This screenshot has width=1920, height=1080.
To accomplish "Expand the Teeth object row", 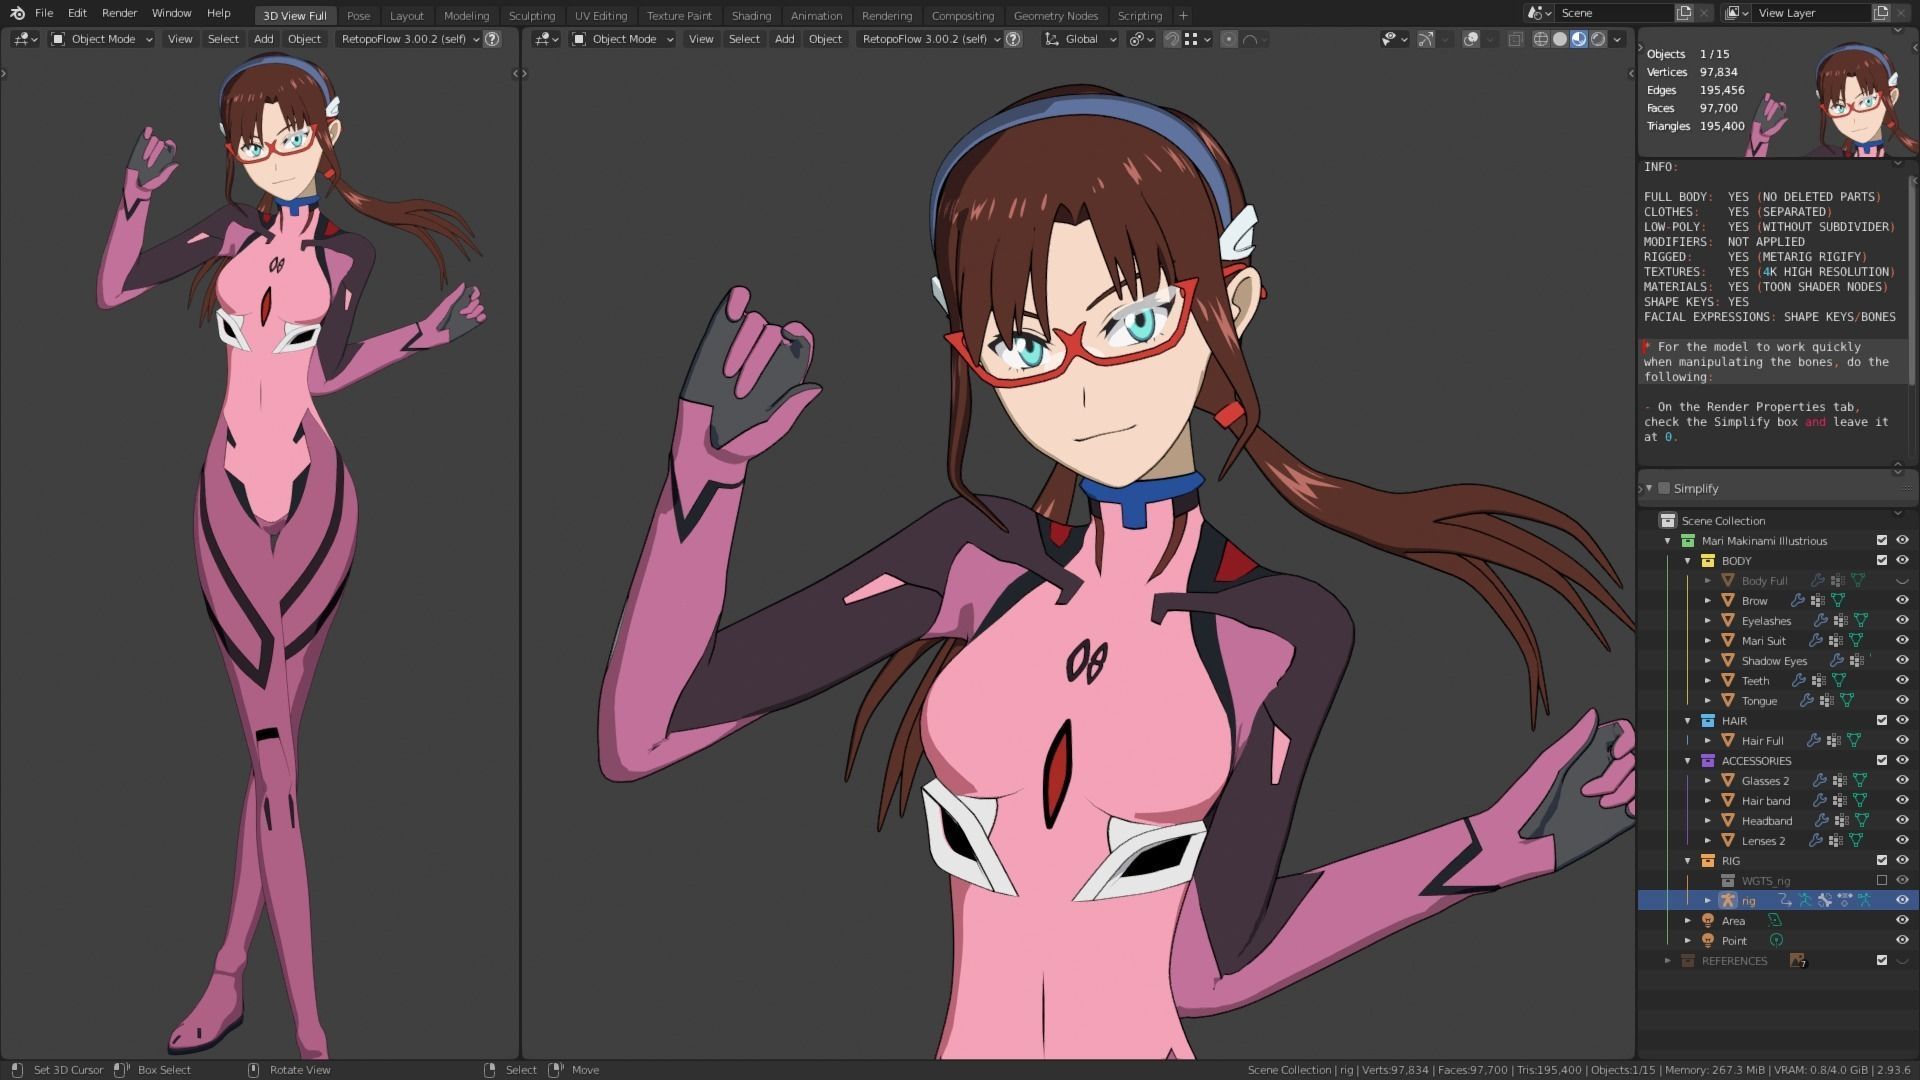I will pos(1708,681).
